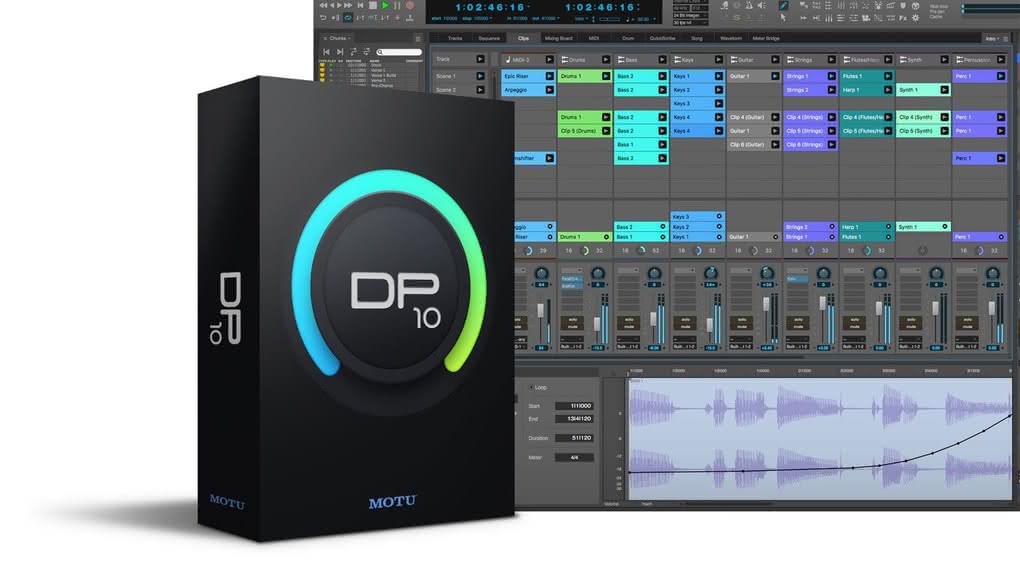Switch to the Sequence tab

tap(489, 38)
